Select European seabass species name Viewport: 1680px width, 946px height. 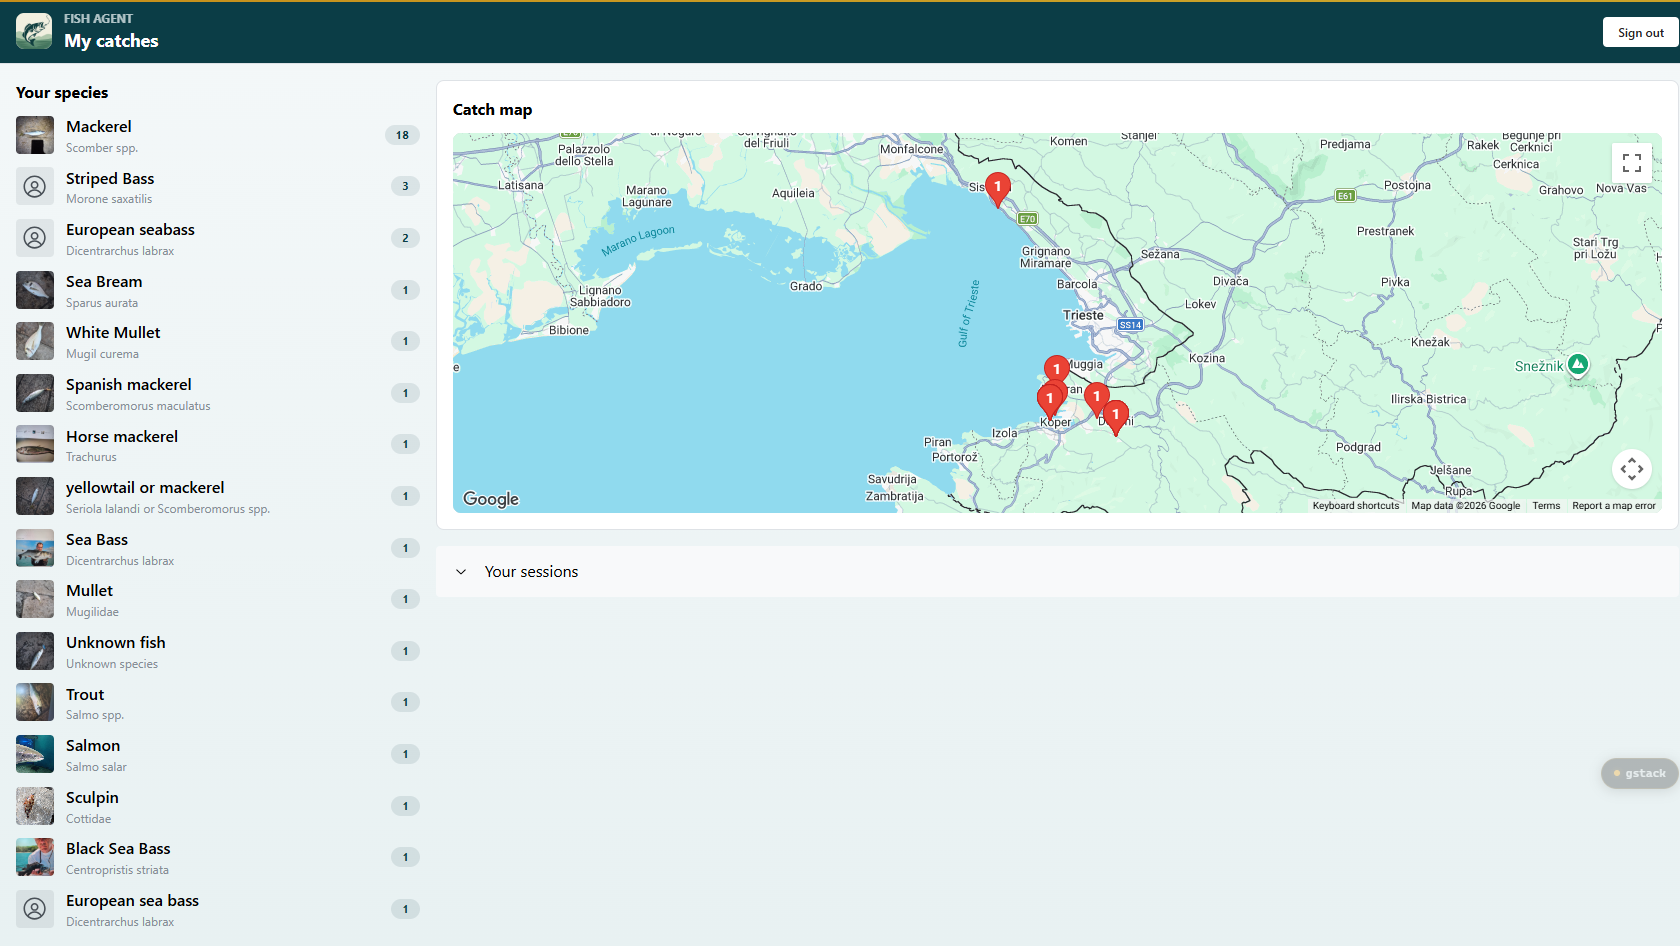(130, 230)
